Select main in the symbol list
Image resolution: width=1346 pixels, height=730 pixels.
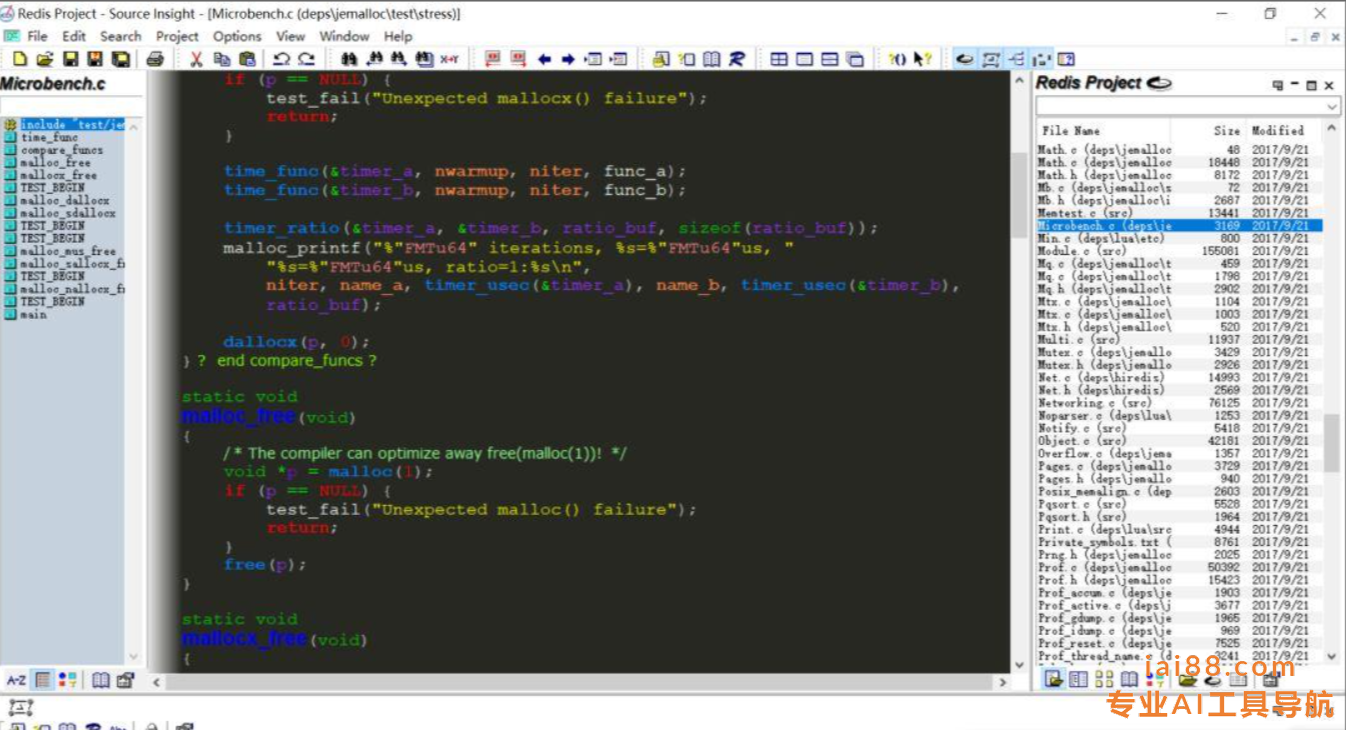pos(33,314)
